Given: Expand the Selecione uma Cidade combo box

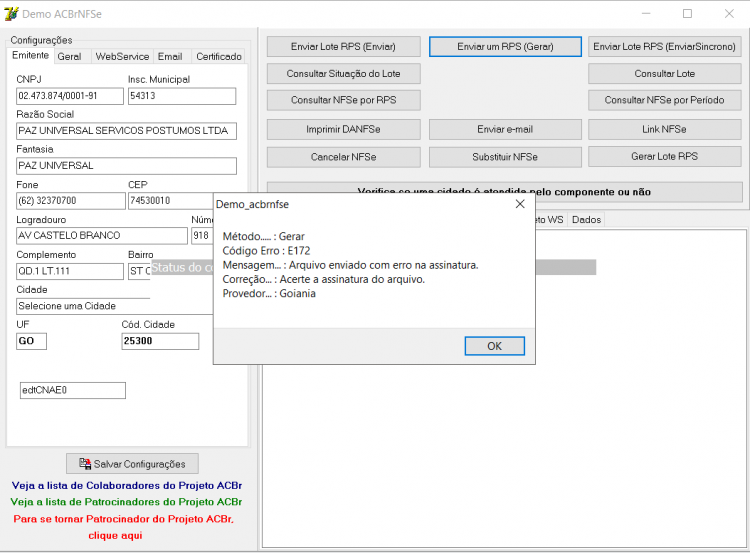Looking at the screenshot, I should point(115,306).
